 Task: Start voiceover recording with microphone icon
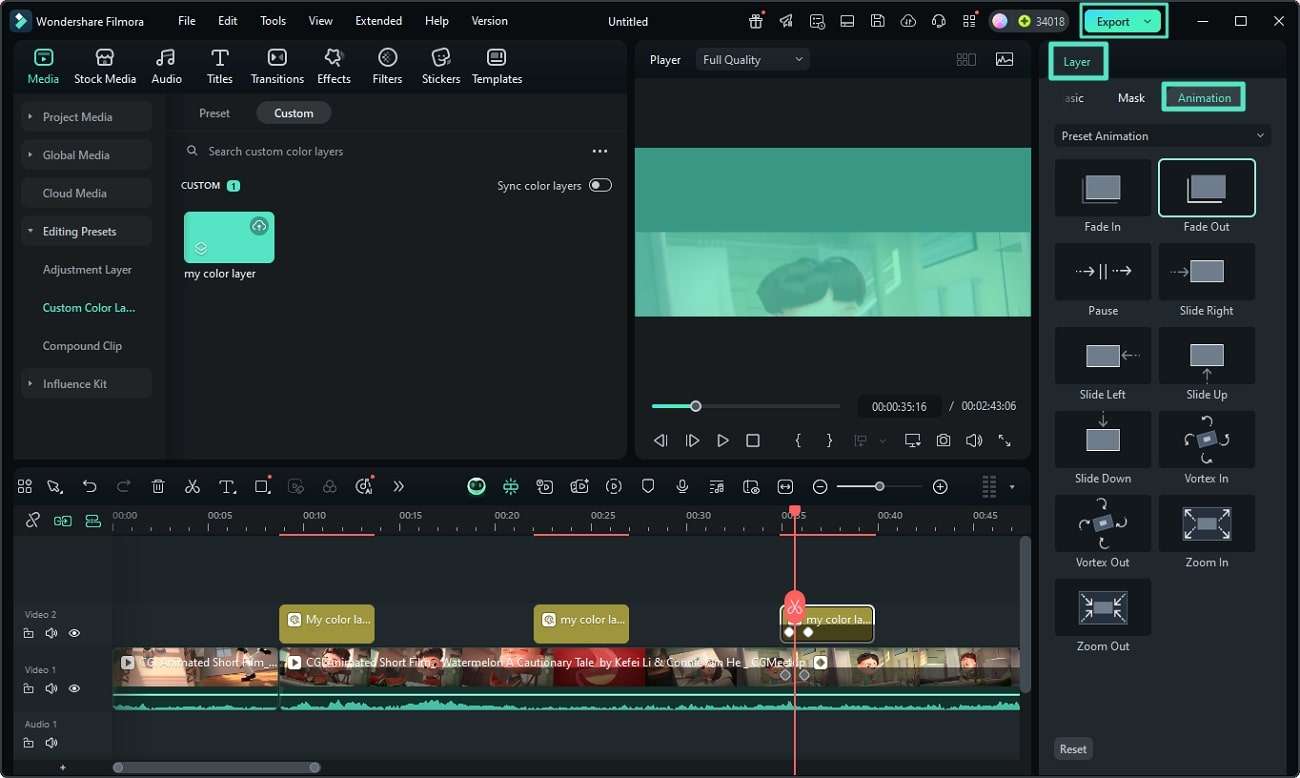point(682,487)
